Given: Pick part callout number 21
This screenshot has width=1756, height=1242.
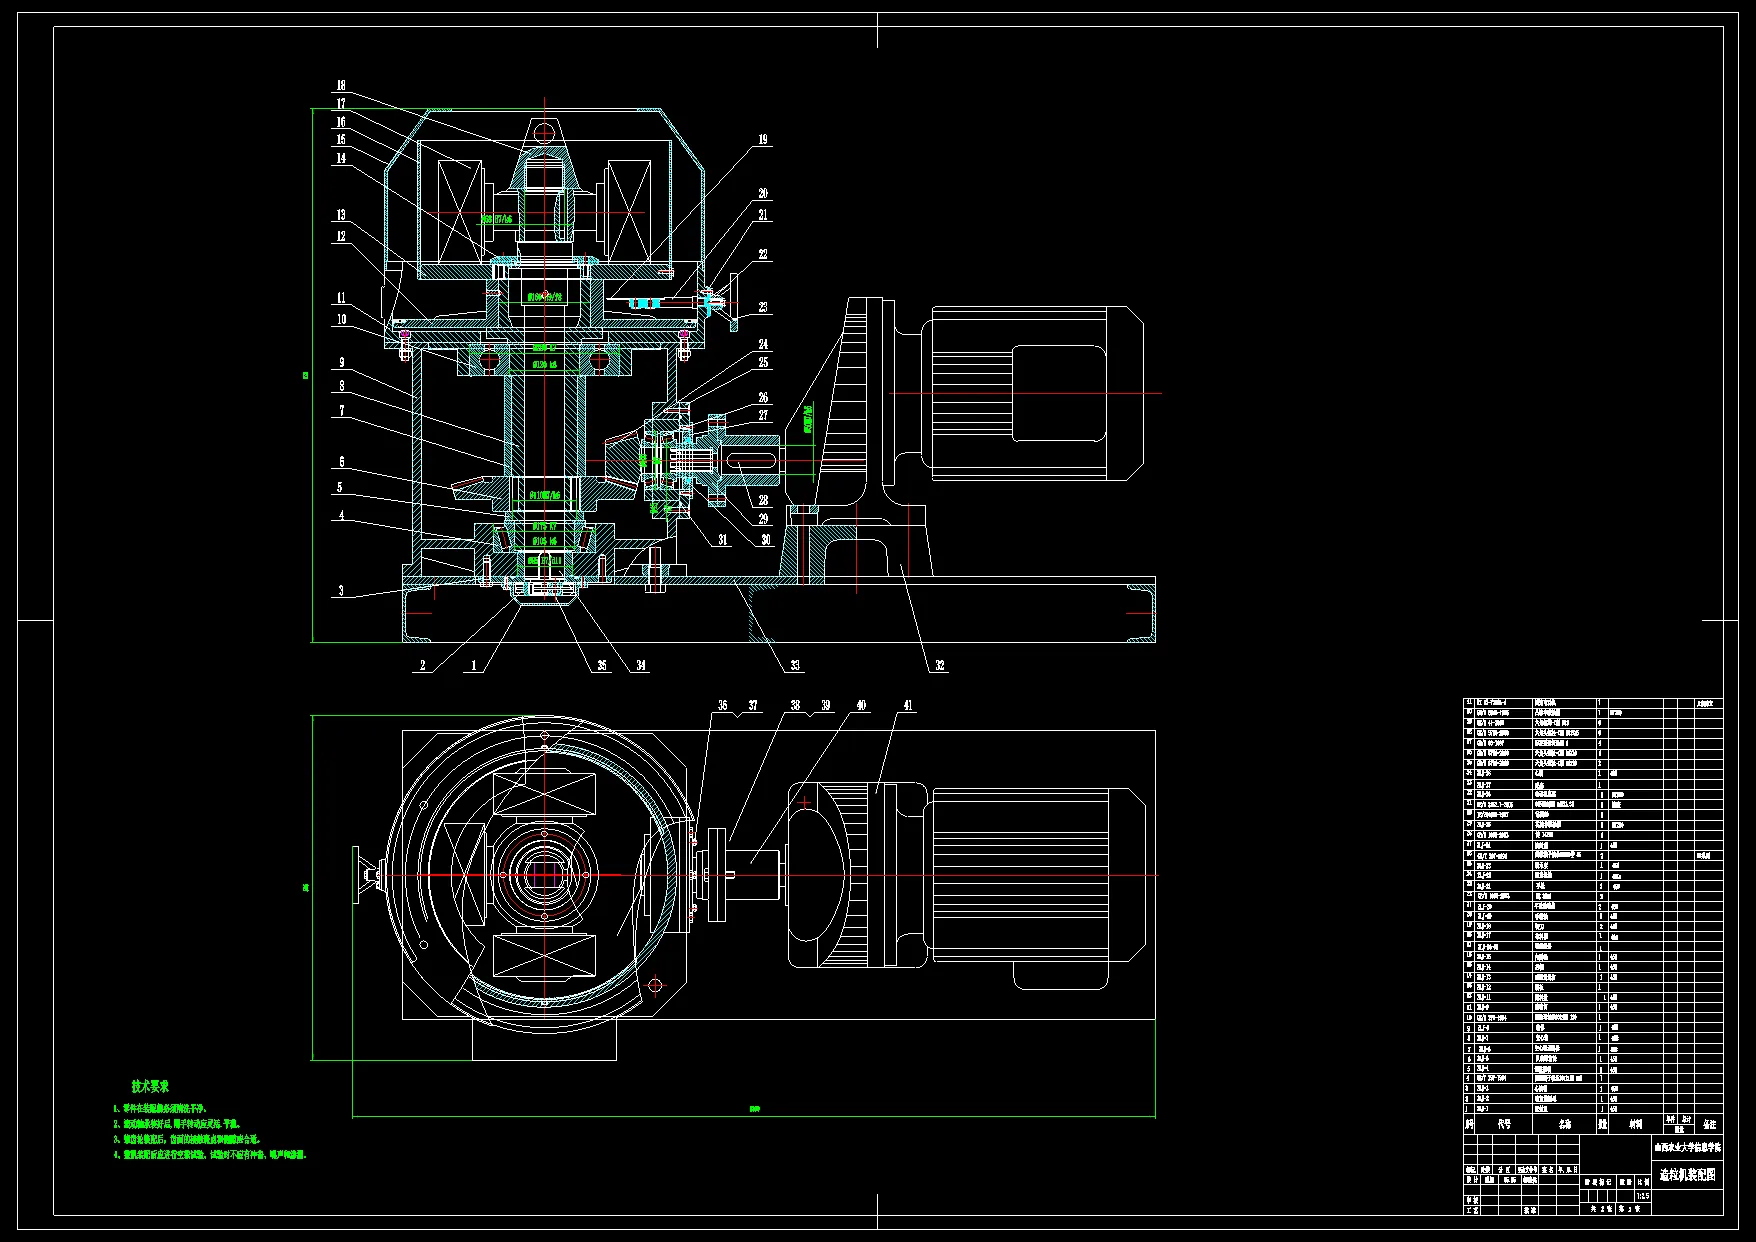Looking at the screenshot, I should 763,215.
